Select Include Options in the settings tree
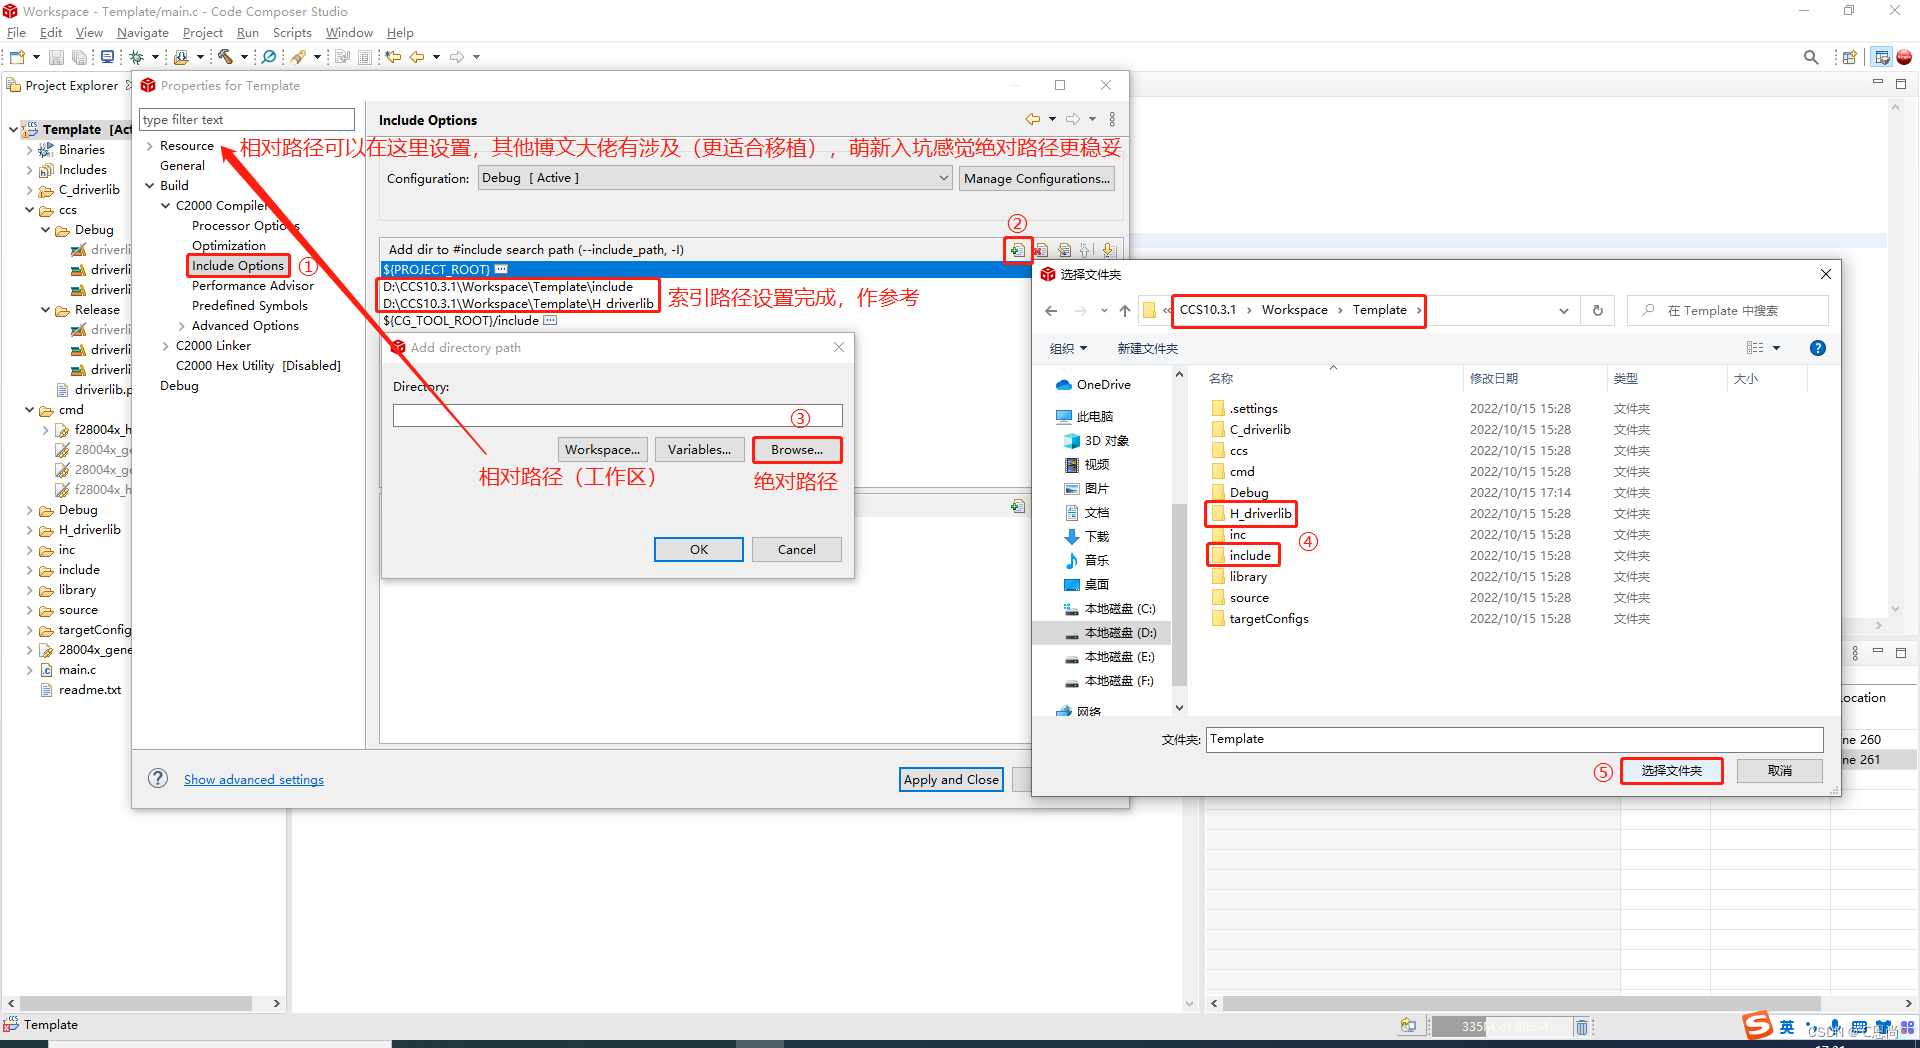1920x1048 pixels. click(238, 266)
